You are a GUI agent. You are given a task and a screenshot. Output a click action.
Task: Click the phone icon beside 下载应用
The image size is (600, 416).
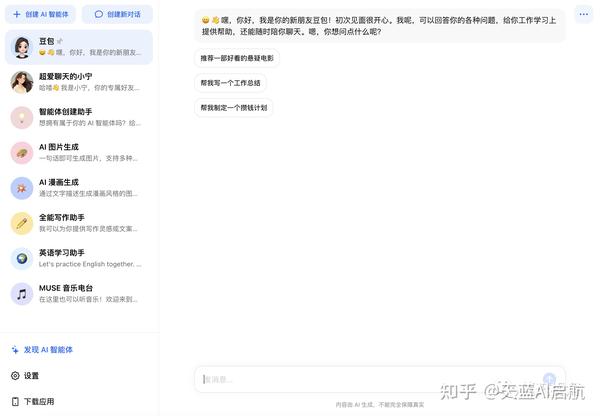[x=15, y=401]
